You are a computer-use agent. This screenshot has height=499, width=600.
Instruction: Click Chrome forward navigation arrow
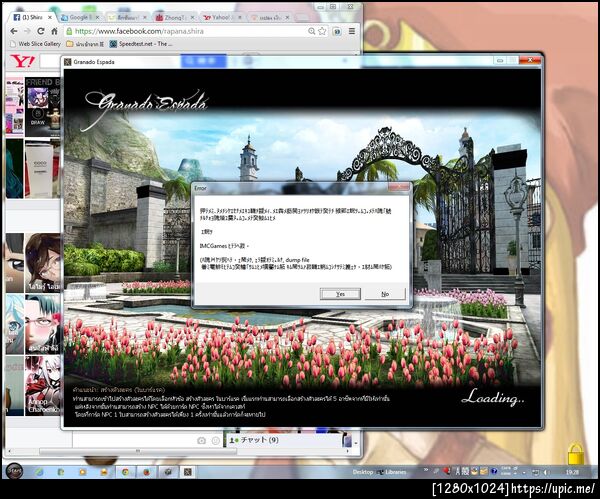click(x=27, y=31)
